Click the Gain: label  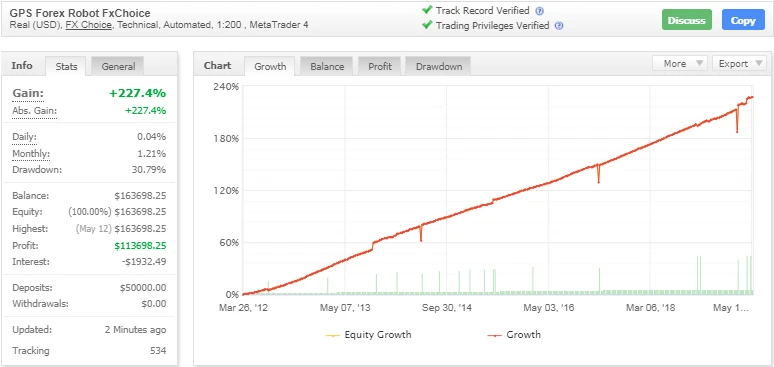point(28,93)
